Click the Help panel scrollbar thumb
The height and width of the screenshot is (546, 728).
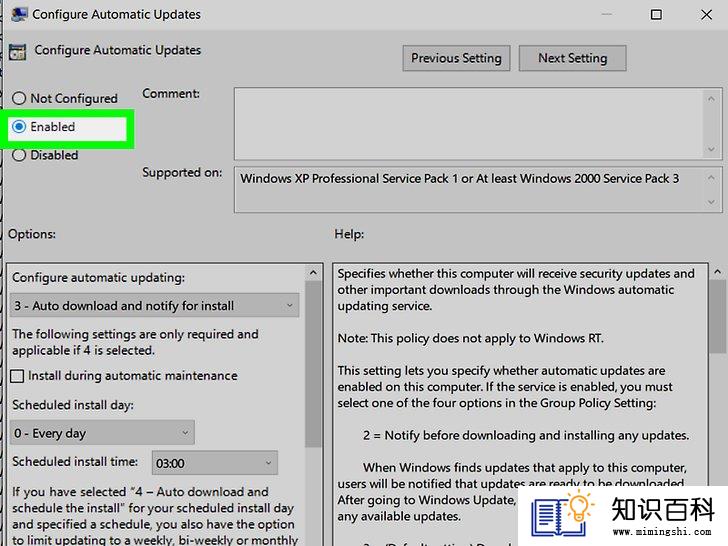718,317
